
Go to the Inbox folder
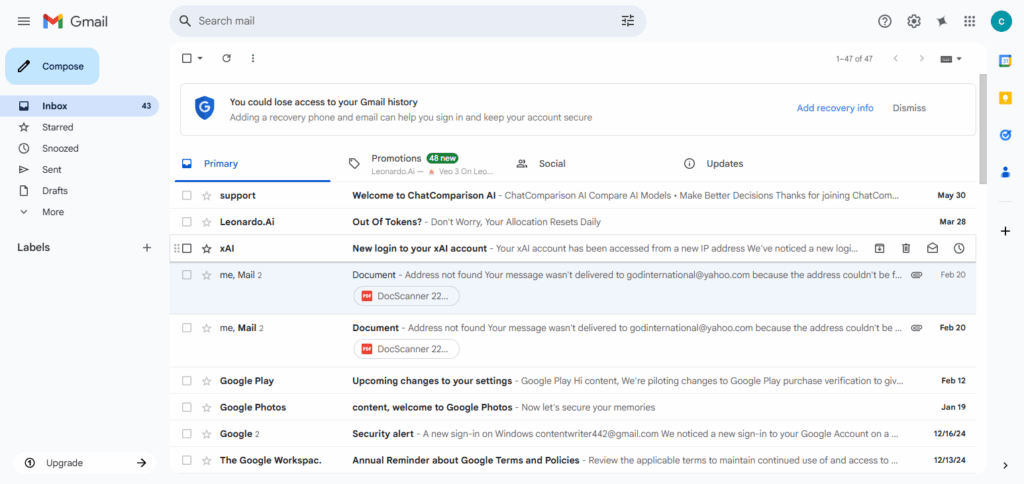tap(79, 106)
